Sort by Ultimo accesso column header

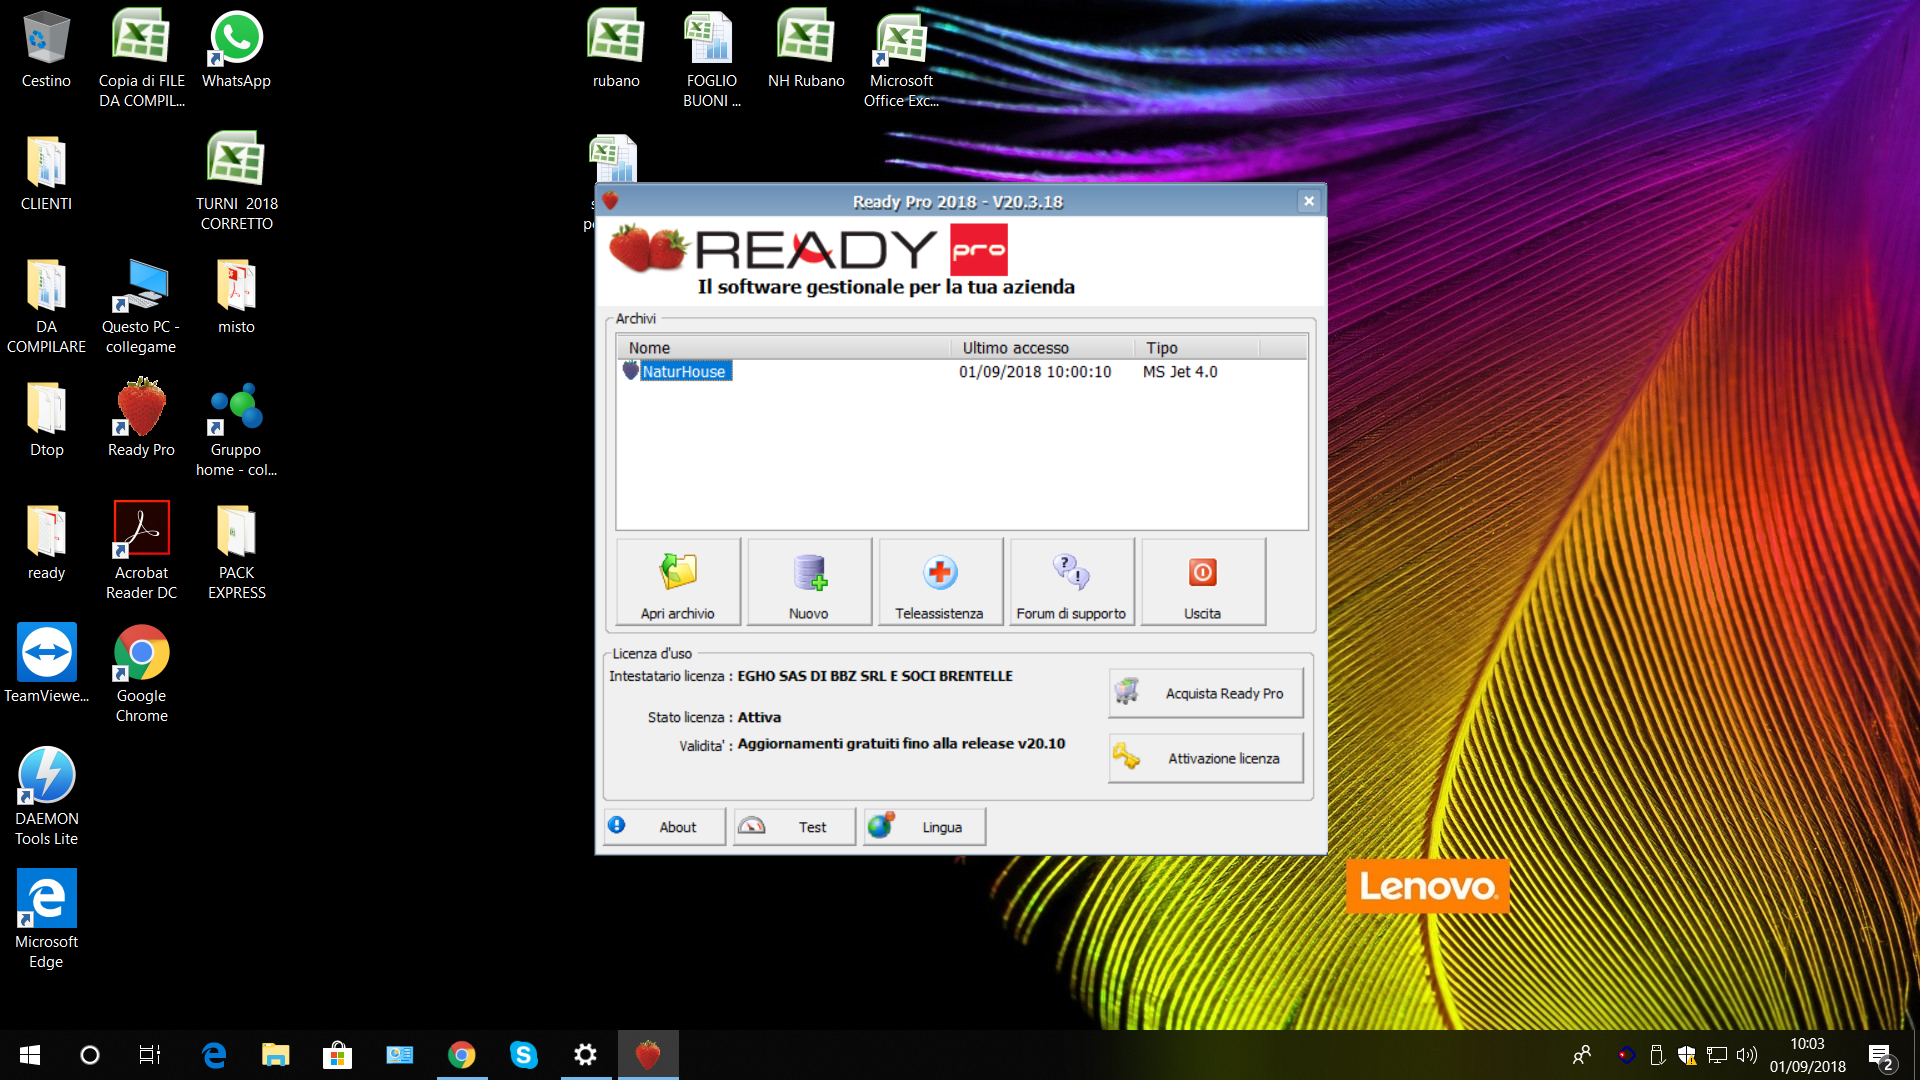pyautogui.click(x=1043, y=348)
